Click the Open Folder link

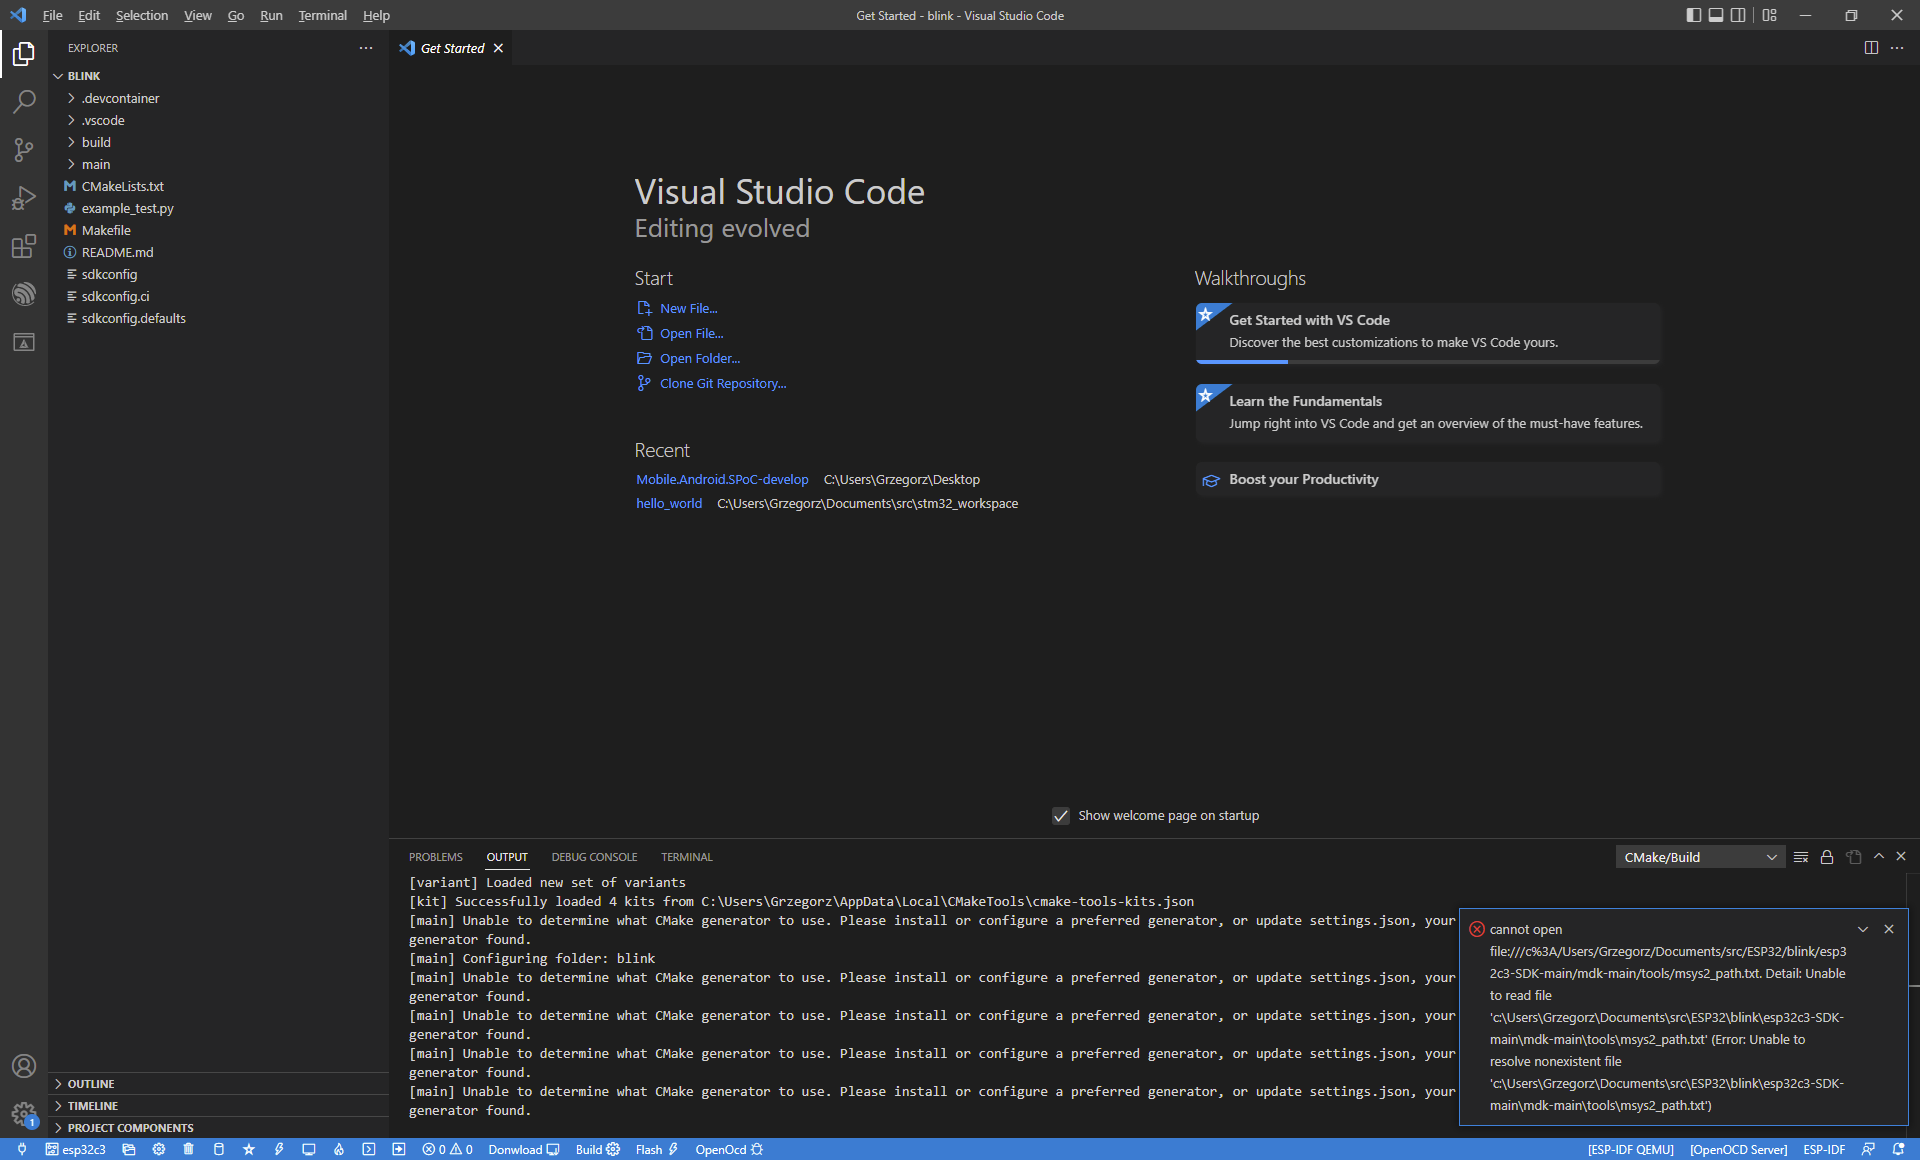pyautogui.click(x=699, y=358)
